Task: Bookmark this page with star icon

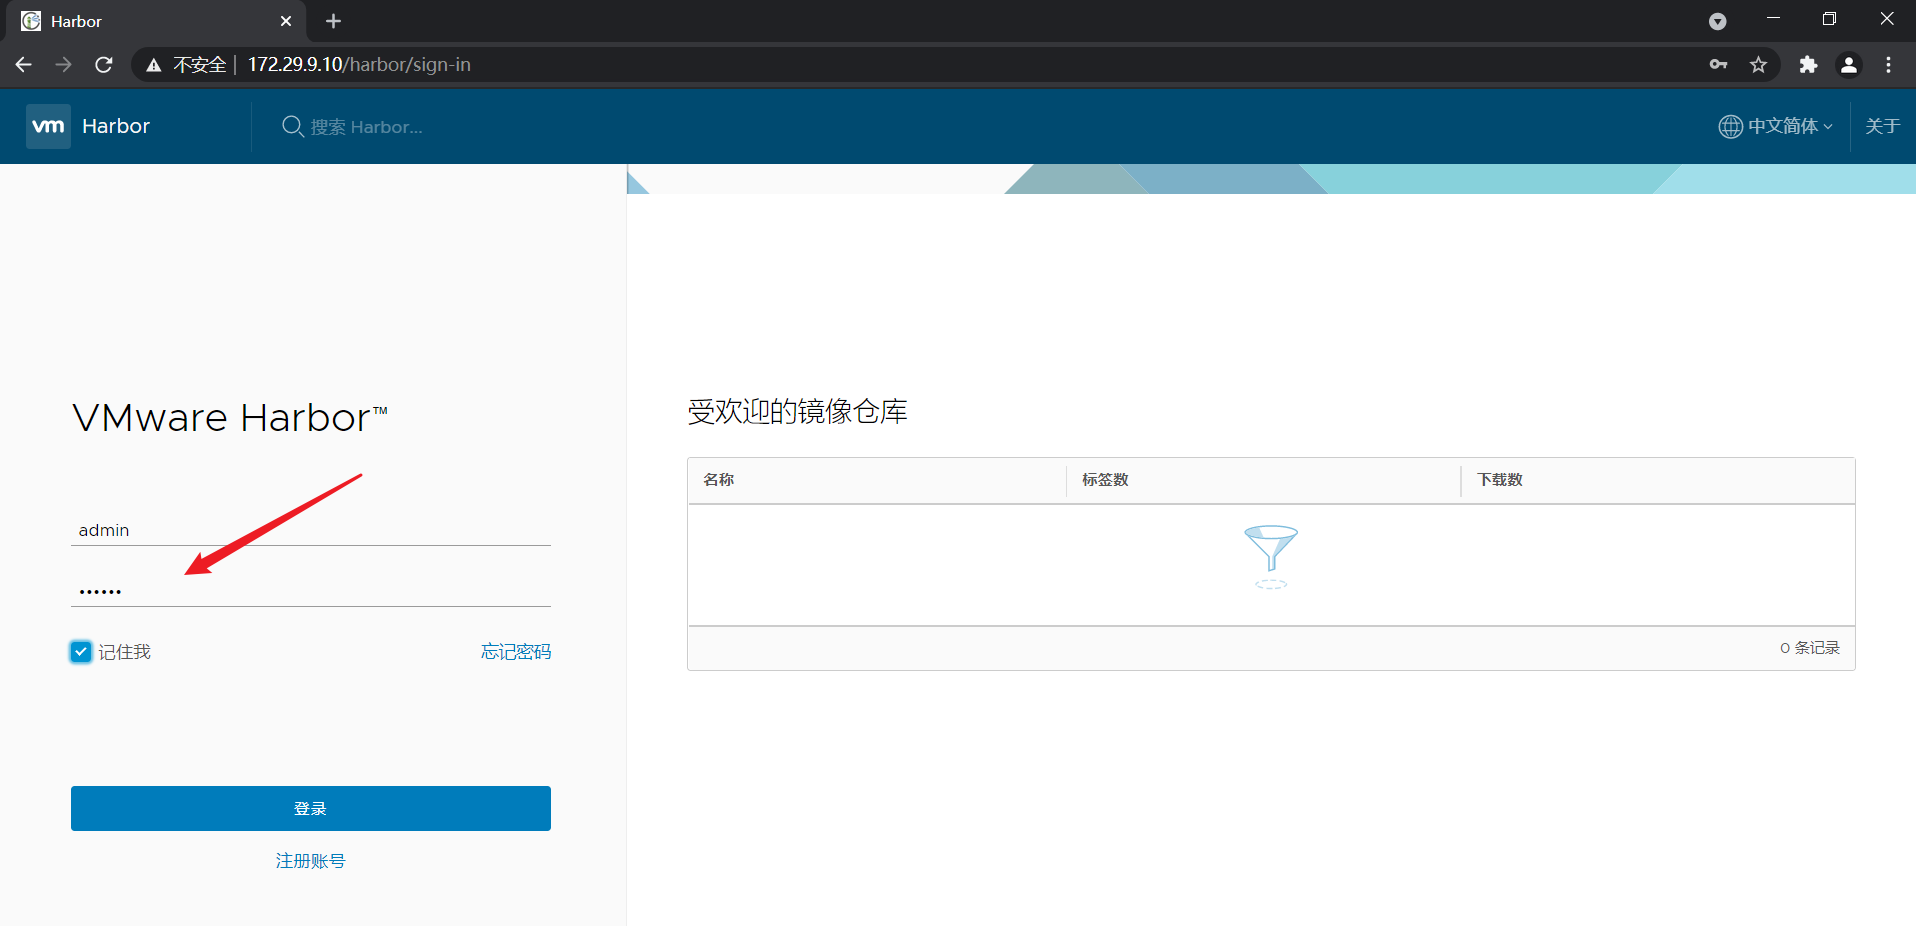Action: click(x=1758, y=65)
